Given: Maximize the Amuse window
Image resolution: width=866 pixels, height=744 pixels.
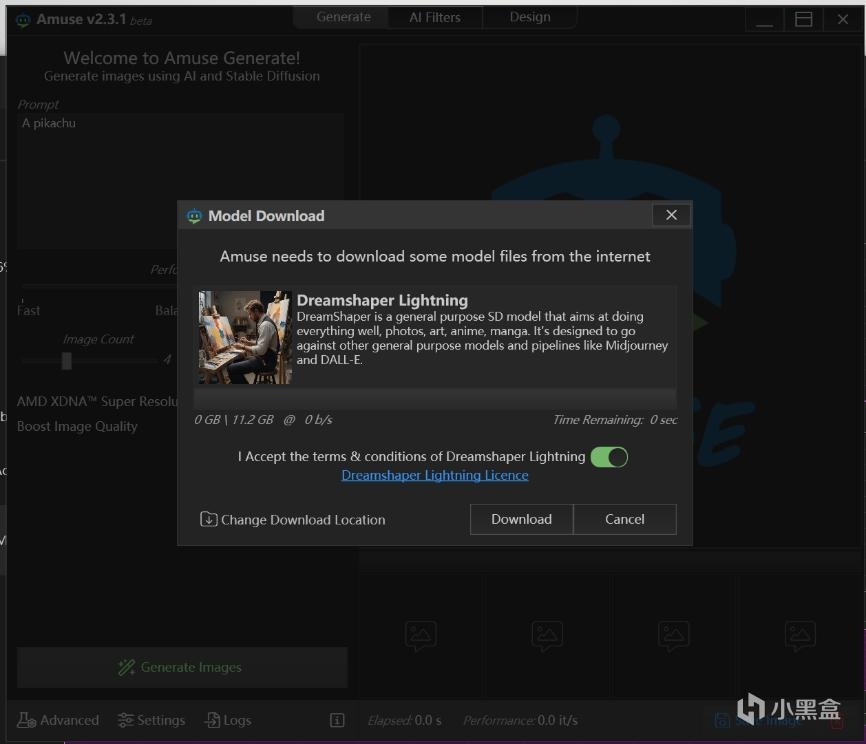Looking at the screenshot, I should 803,20.
